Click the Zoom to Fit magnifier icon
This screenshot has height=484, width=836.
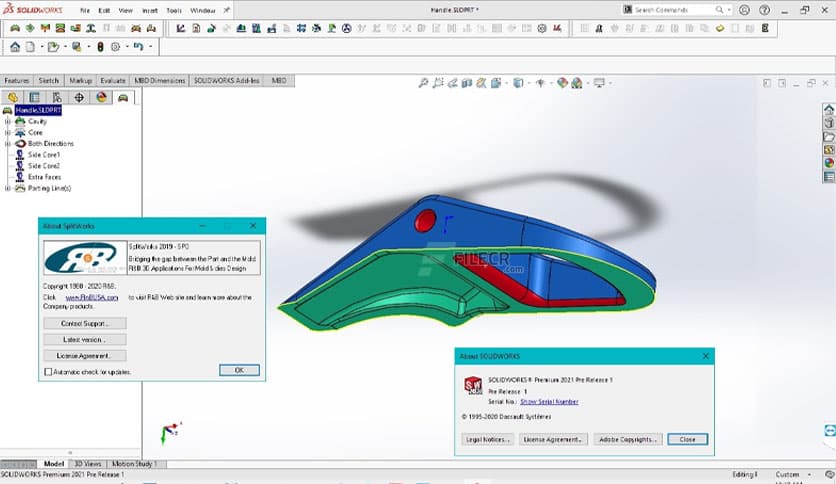423,83
